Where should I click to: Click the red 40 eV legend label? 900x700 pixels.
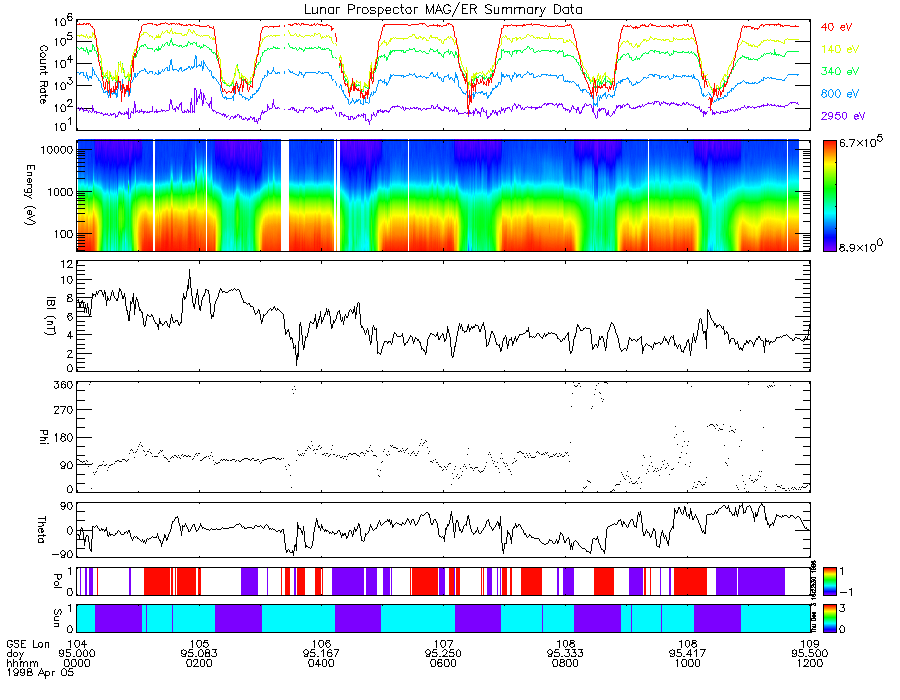(836, 27)
